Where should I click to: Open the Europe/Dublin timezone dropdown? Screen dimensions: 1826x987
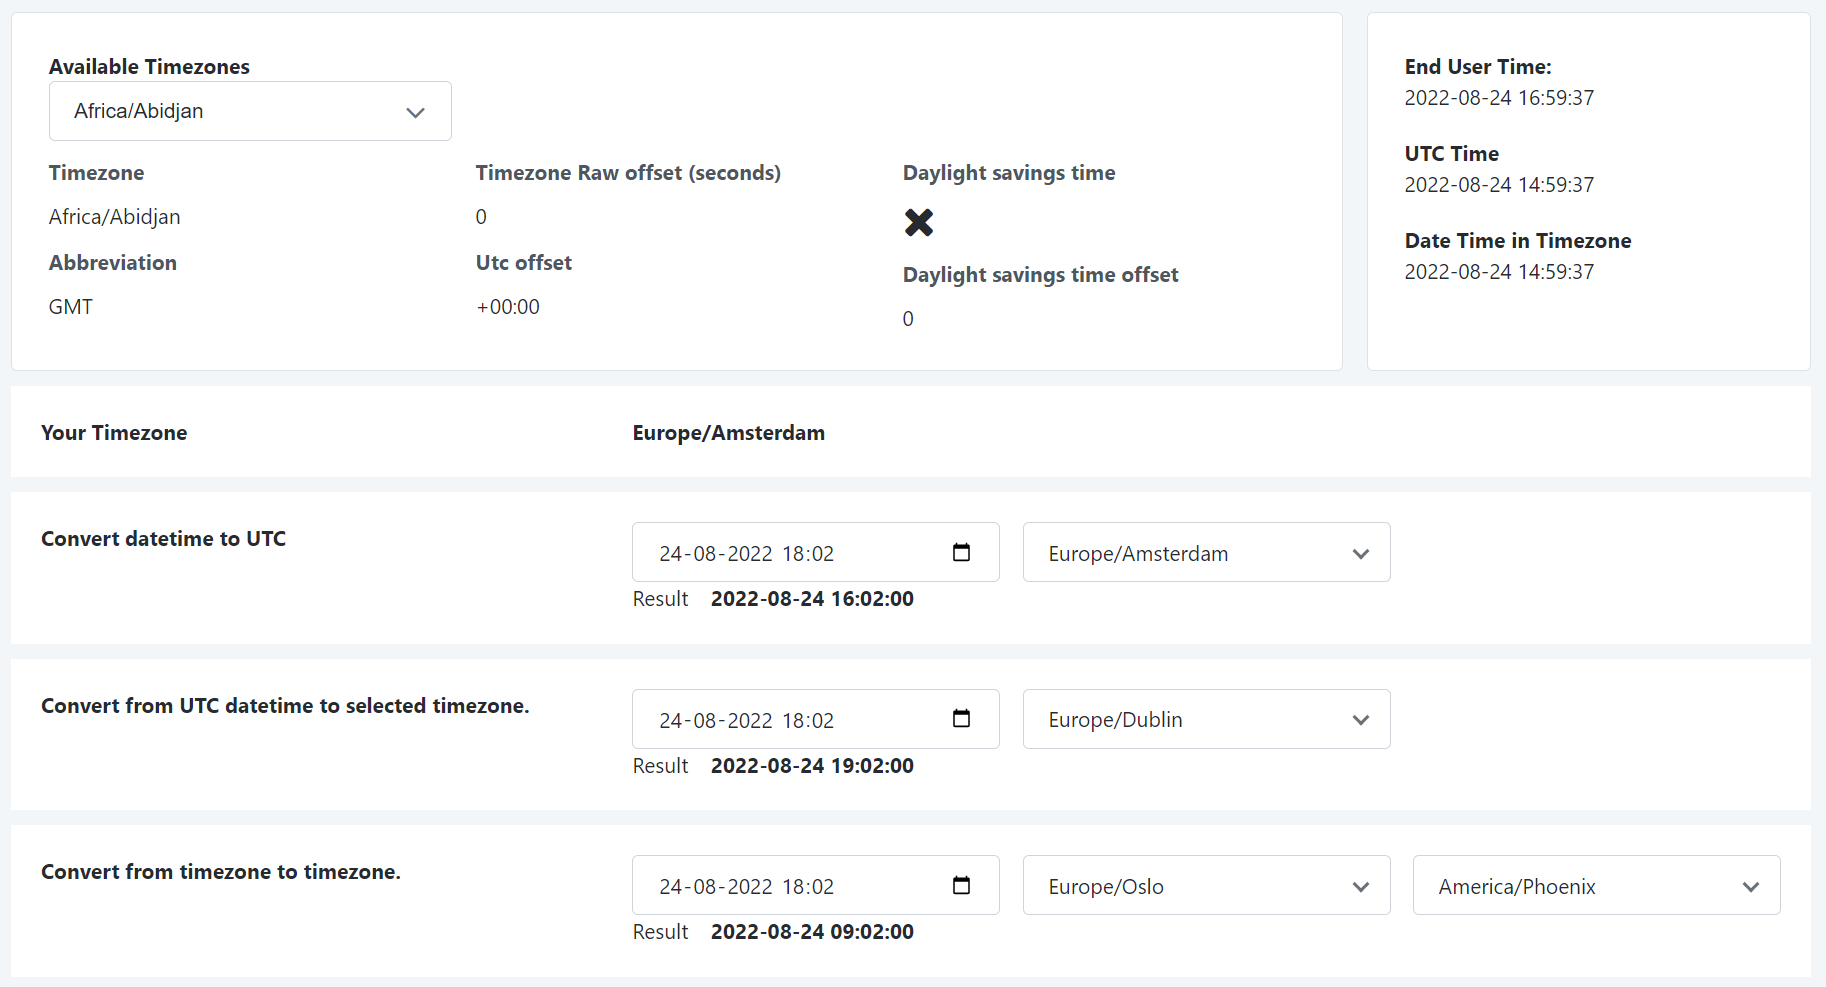pos(1206,719)
